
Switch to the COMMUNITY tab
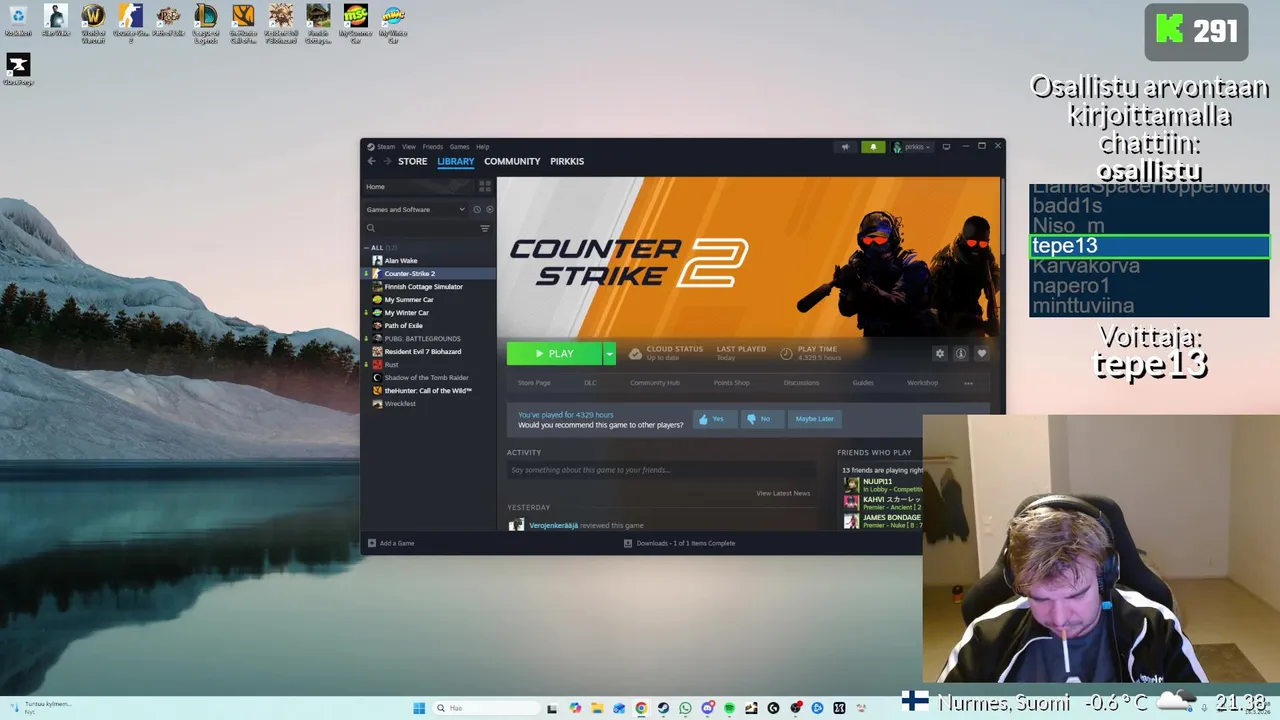tap(512, 161)
